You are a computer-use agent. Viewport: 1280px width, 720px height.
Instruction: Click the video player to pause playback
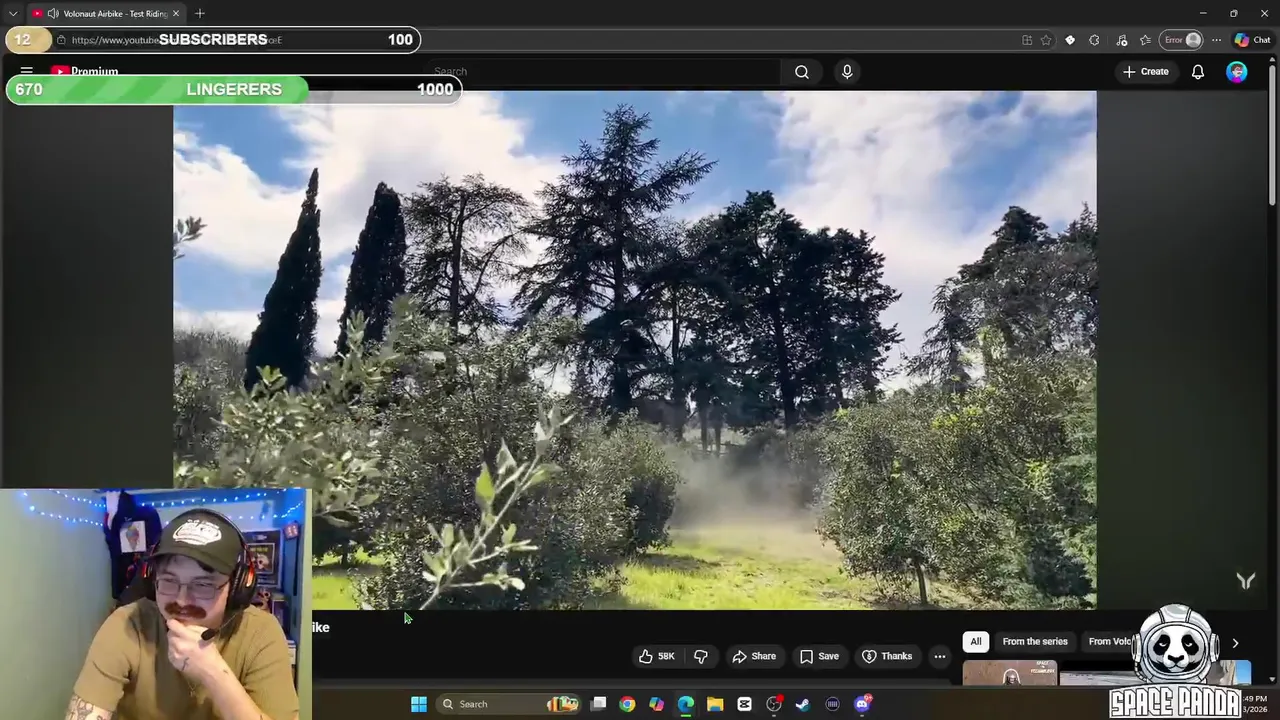coord(635,349)
